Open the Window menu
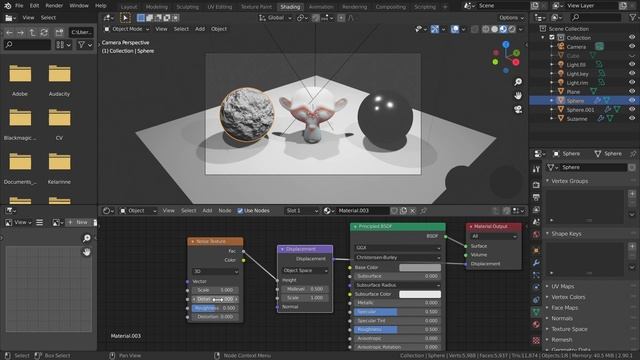Image resolution: width=640 pixels, height=360 pixels. (79, 6)
